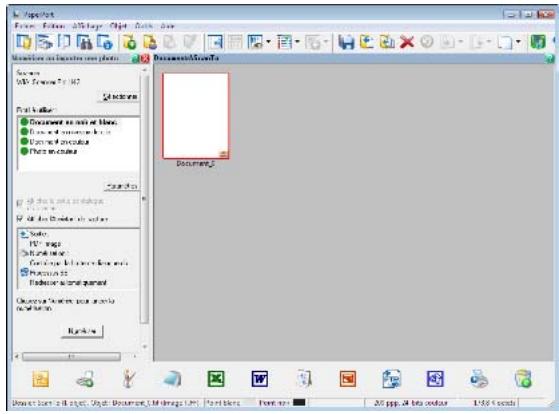Click the Paramètres button below profile list
The image size is (559, 414).
click(122, 186)
